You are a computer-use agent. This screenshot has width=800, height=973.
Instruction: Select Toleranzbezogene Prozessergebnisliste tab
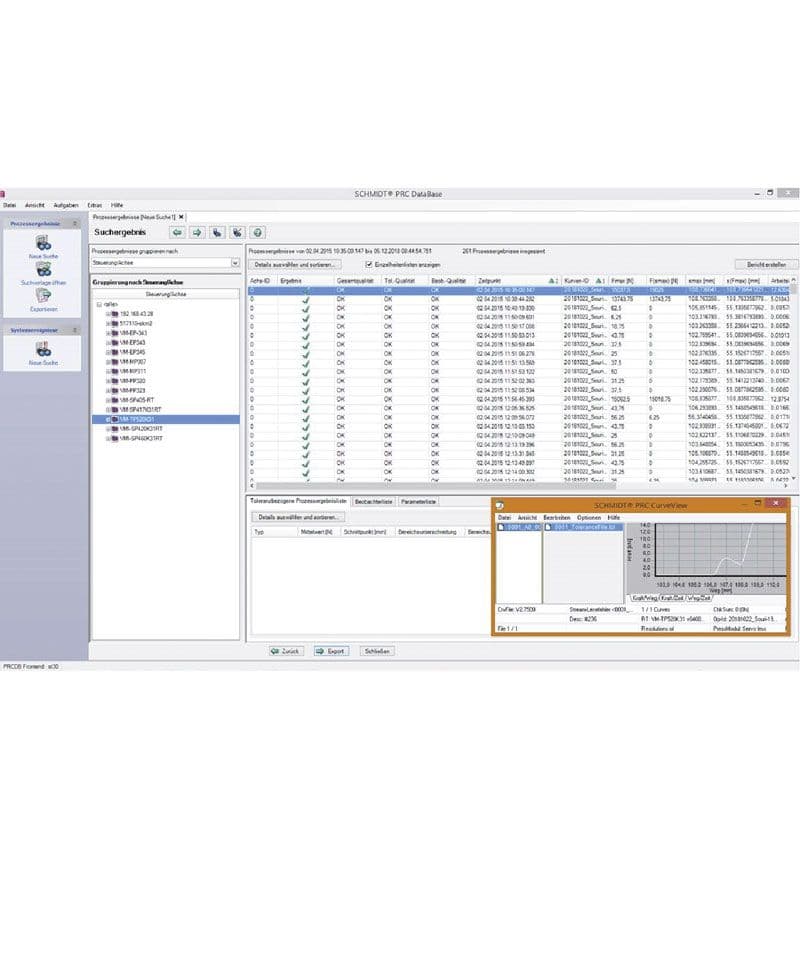298,501
